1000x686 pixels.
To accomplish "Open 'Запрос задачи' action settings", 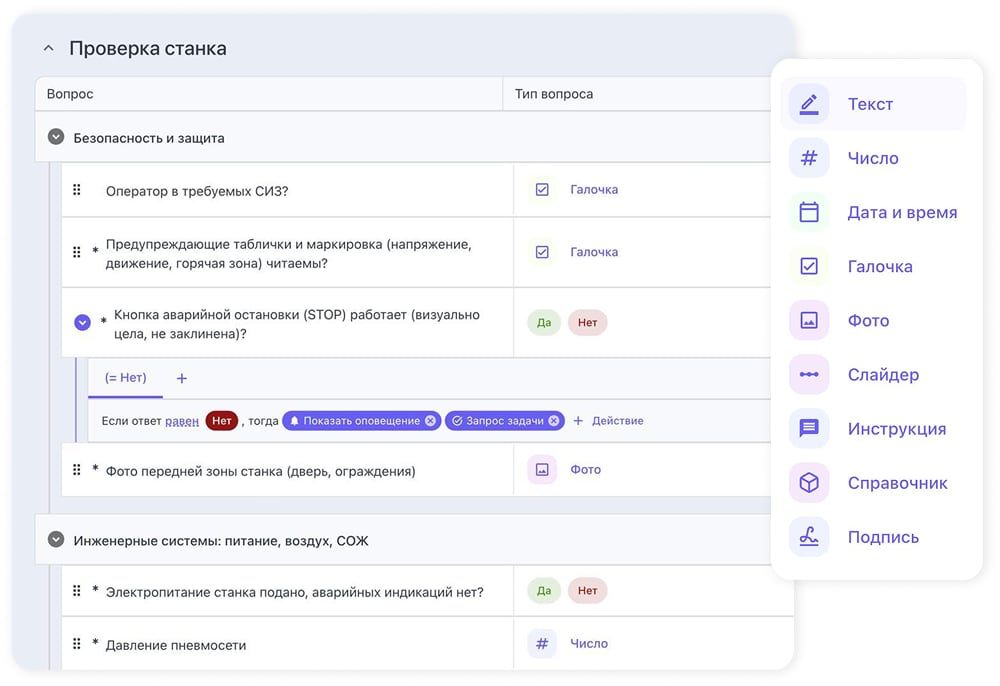I will 504,421.
